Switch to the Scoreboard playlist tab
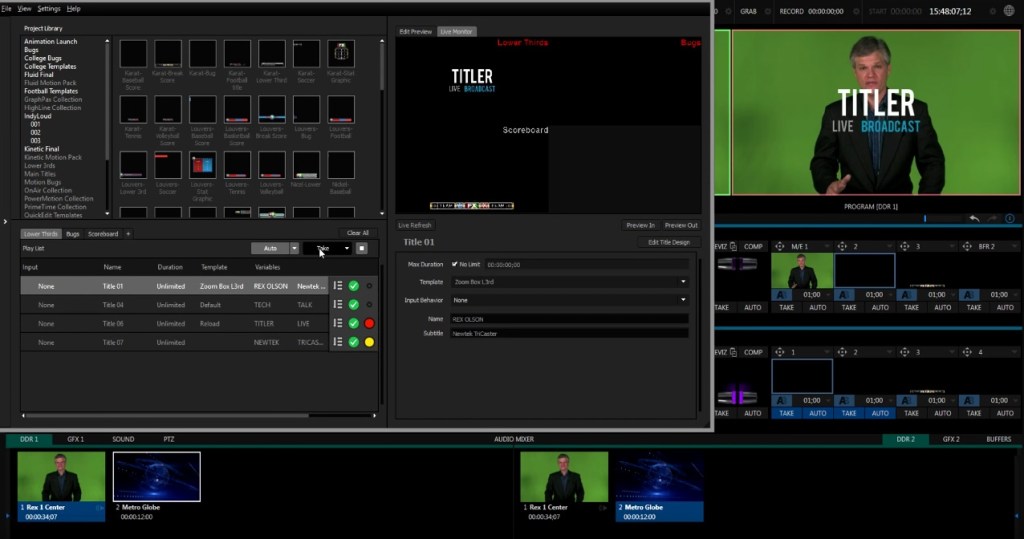Screen dimensions: 1024x539 point(103,234)
